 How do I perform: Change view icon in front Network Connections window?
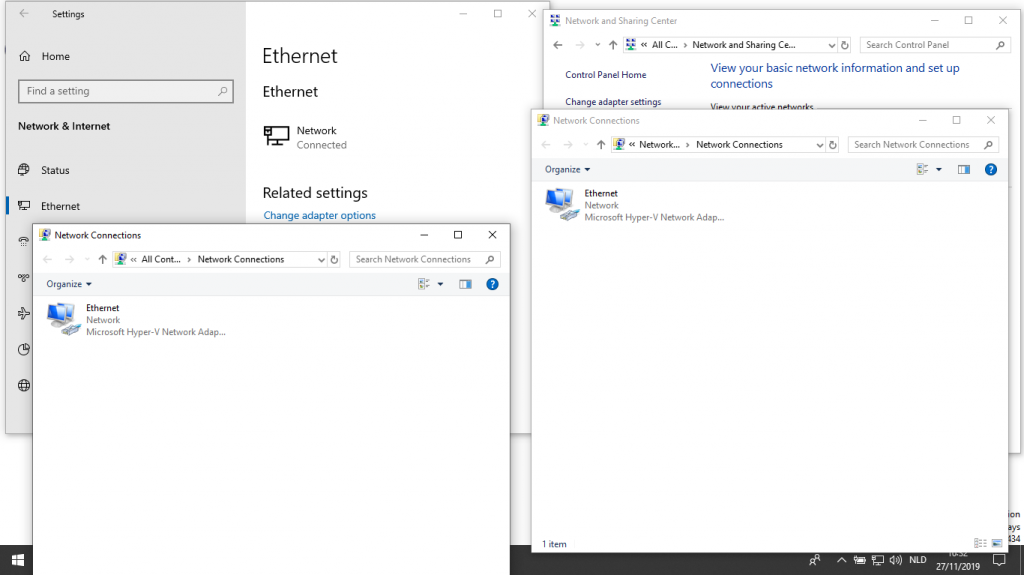coord(424,284)
